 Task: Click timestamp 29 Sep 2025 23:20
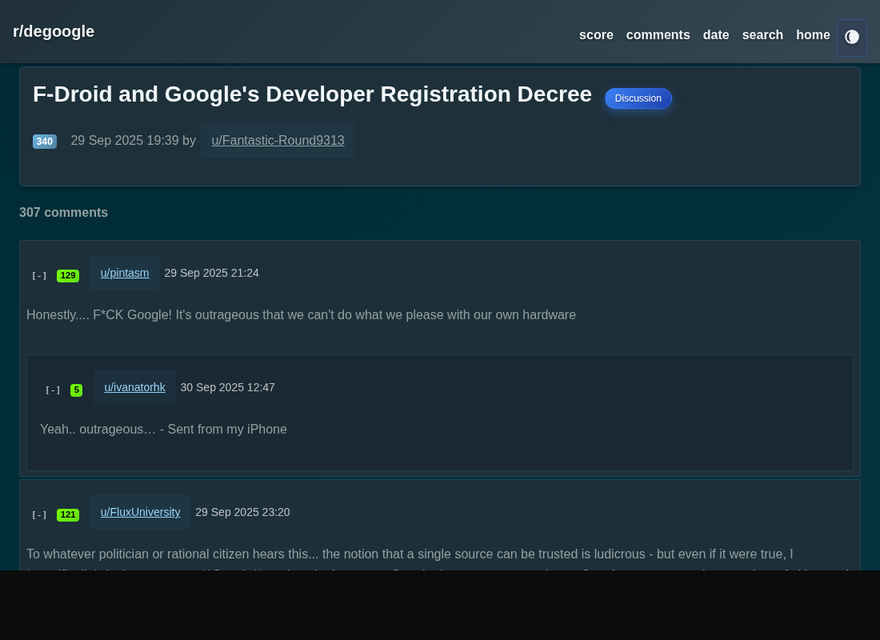tap(242, 512)
